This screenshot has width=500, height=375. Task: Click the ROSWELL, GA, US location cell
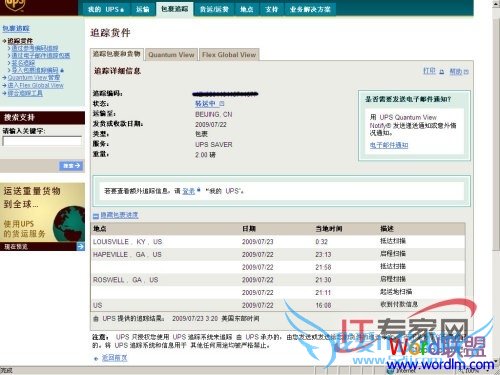(x=125, y=280)
